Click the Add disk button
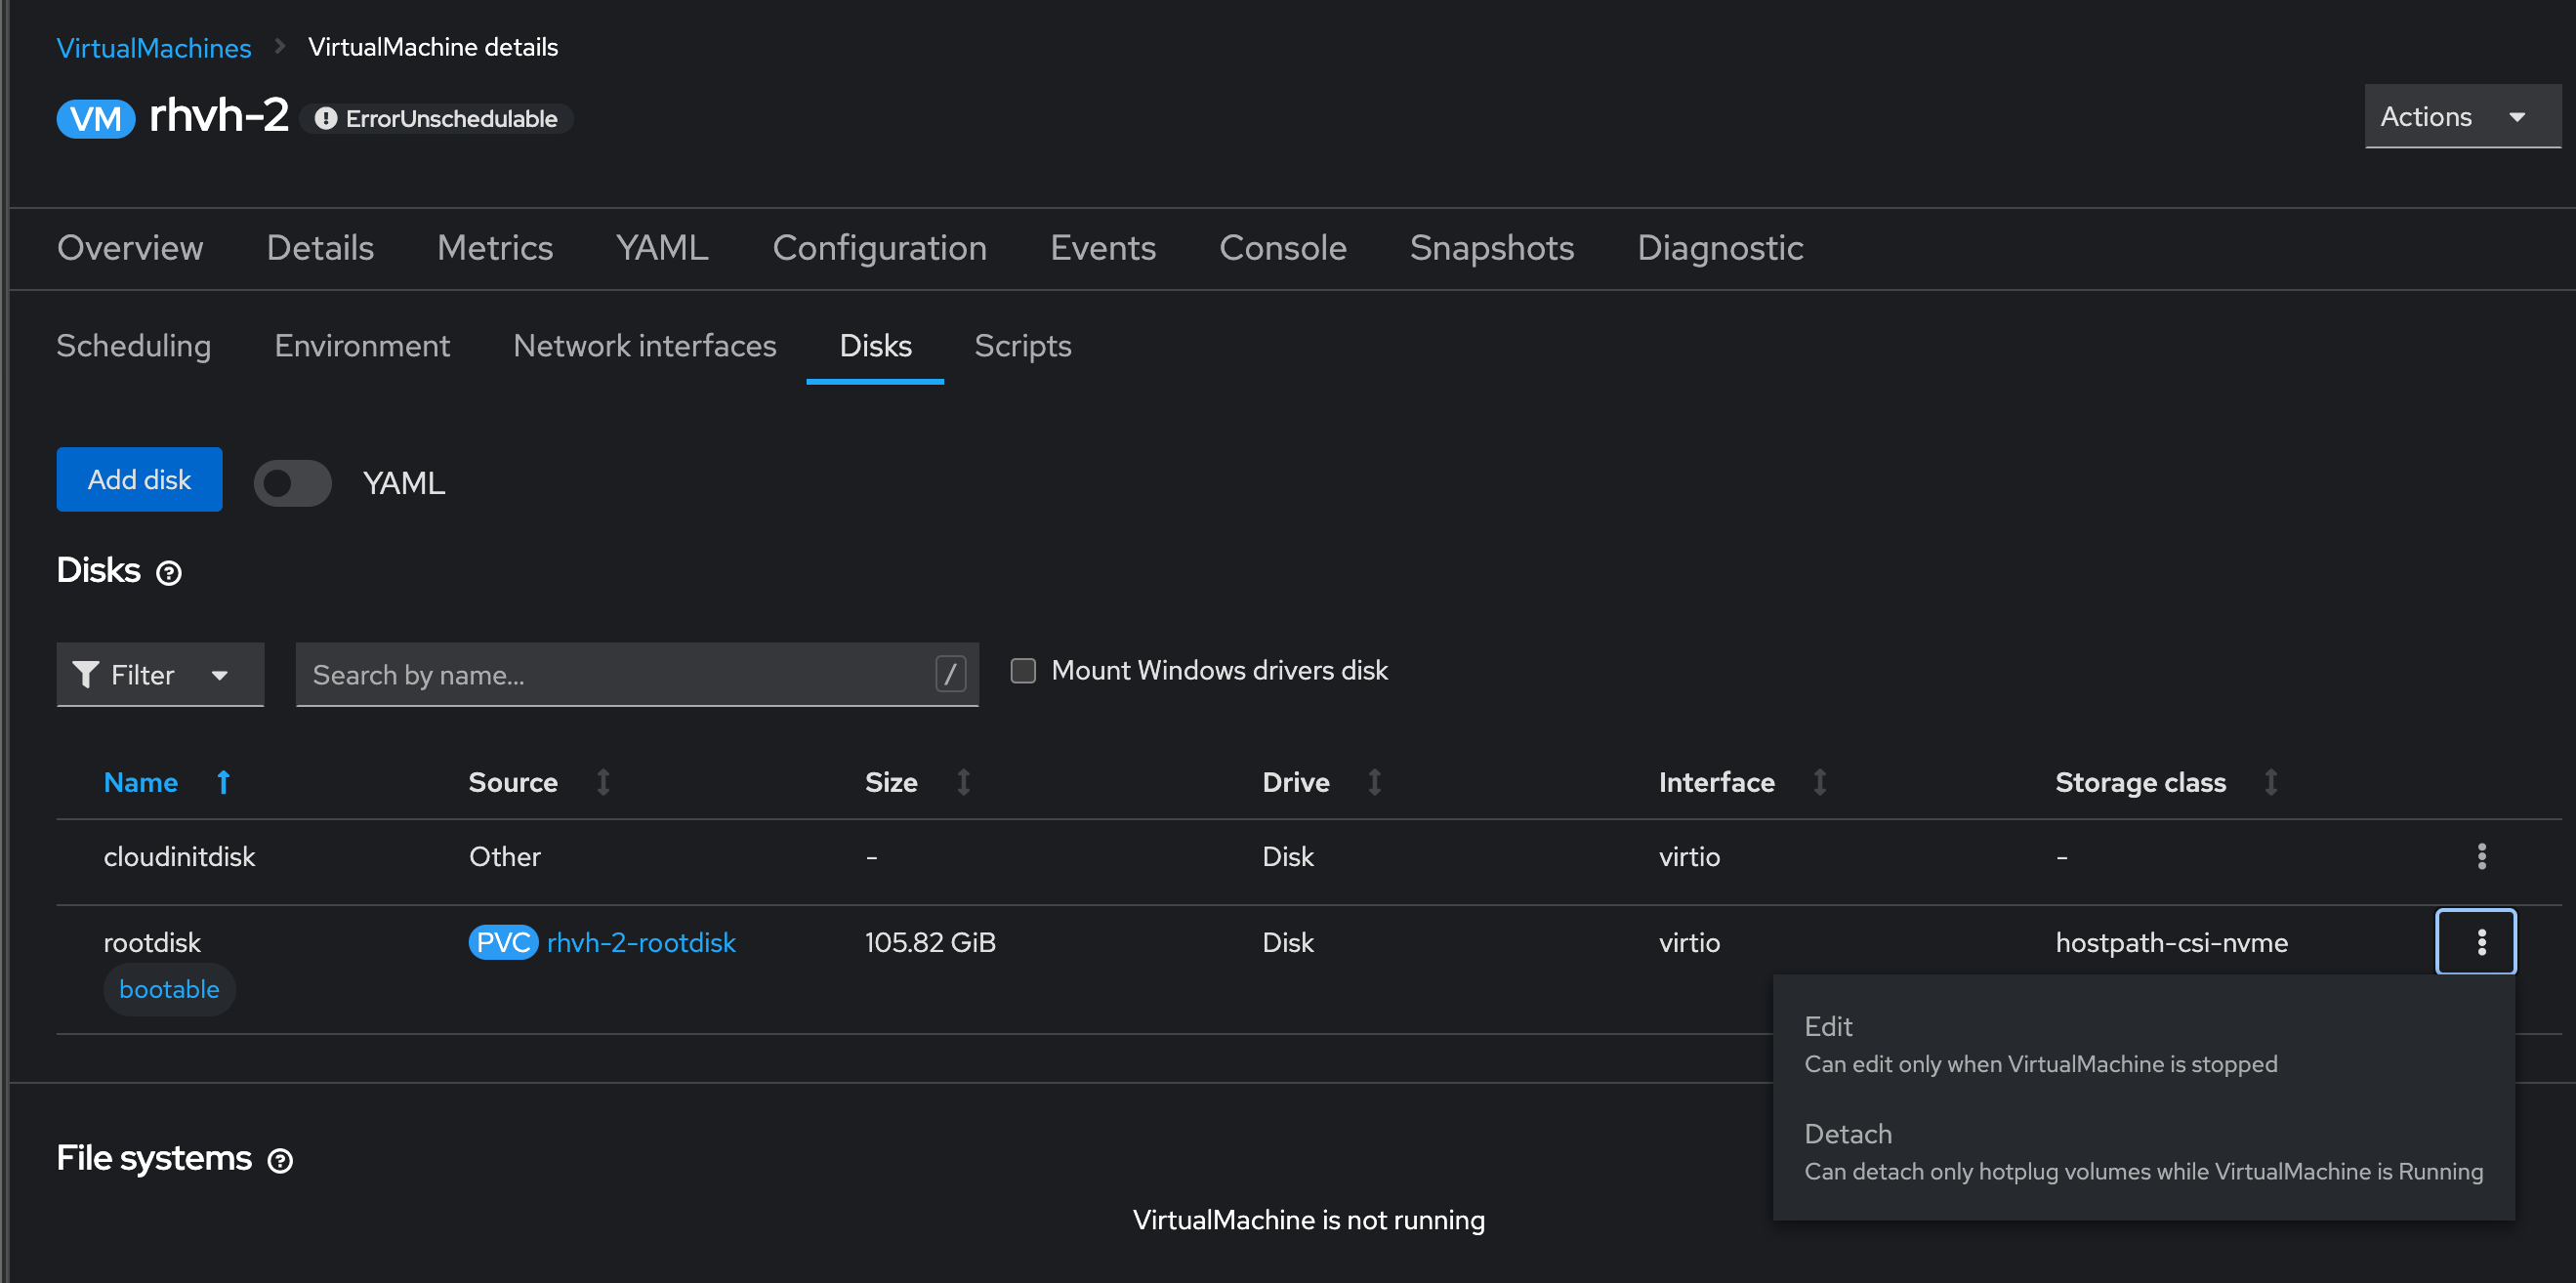This screenshot has height=1283, width=2576. click(x=139, y=480)
